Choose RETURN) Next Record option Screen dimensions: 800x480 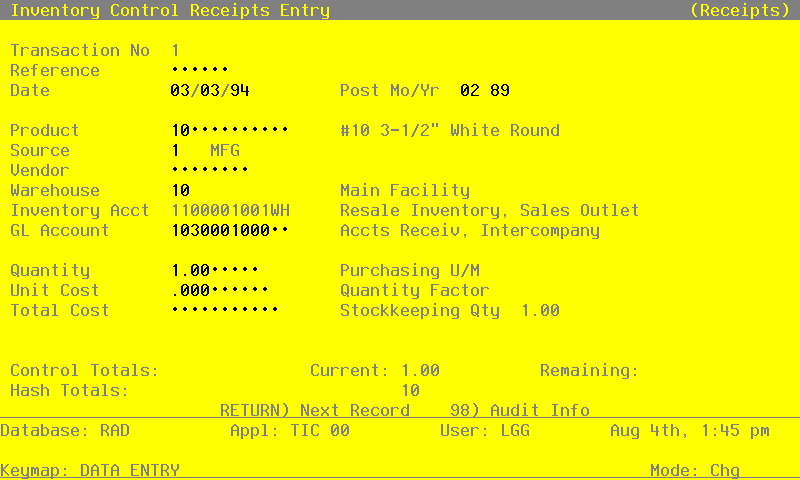pos(315,410)
